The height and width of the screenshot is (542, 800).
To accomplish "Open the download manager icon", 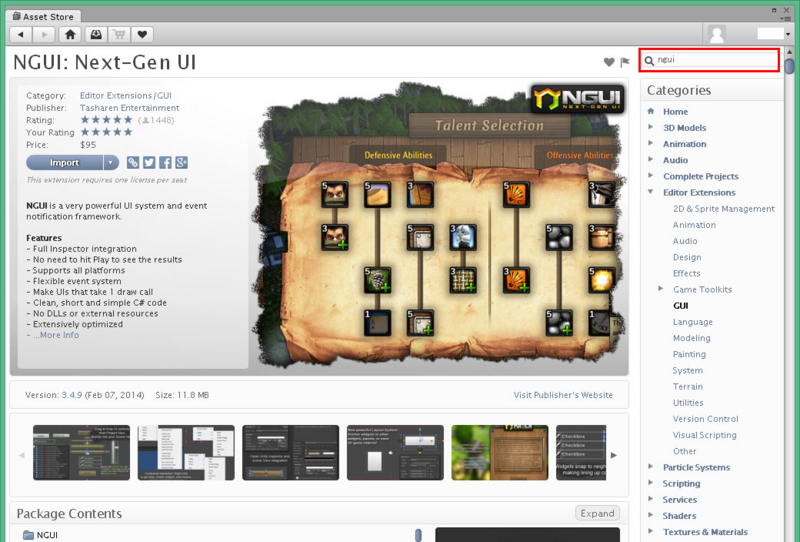I will [96, 35].
